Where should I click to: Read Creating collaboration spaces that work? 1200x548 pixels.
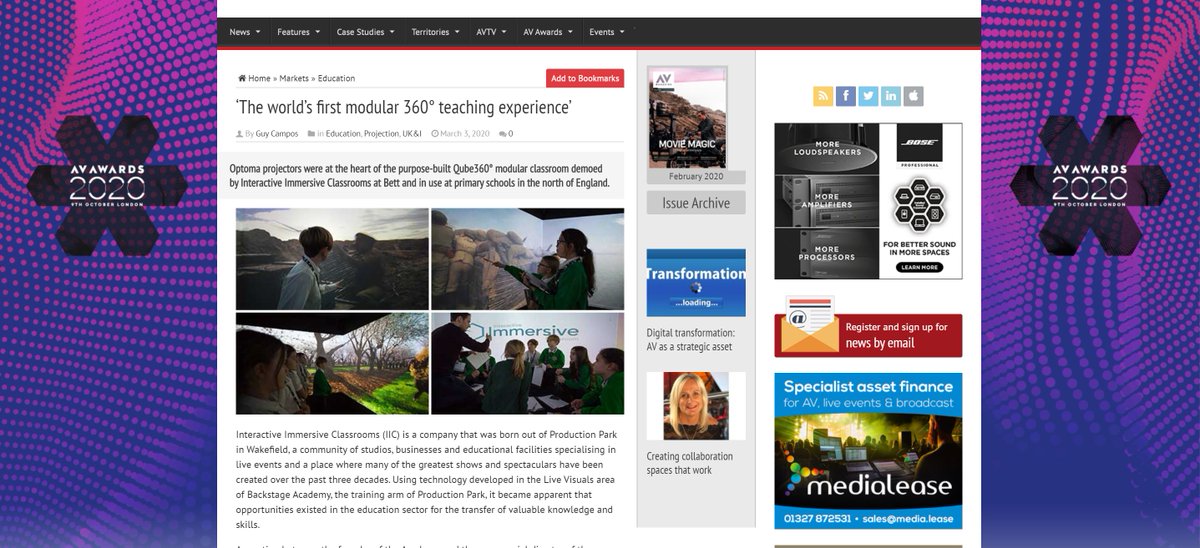[690, 463]
